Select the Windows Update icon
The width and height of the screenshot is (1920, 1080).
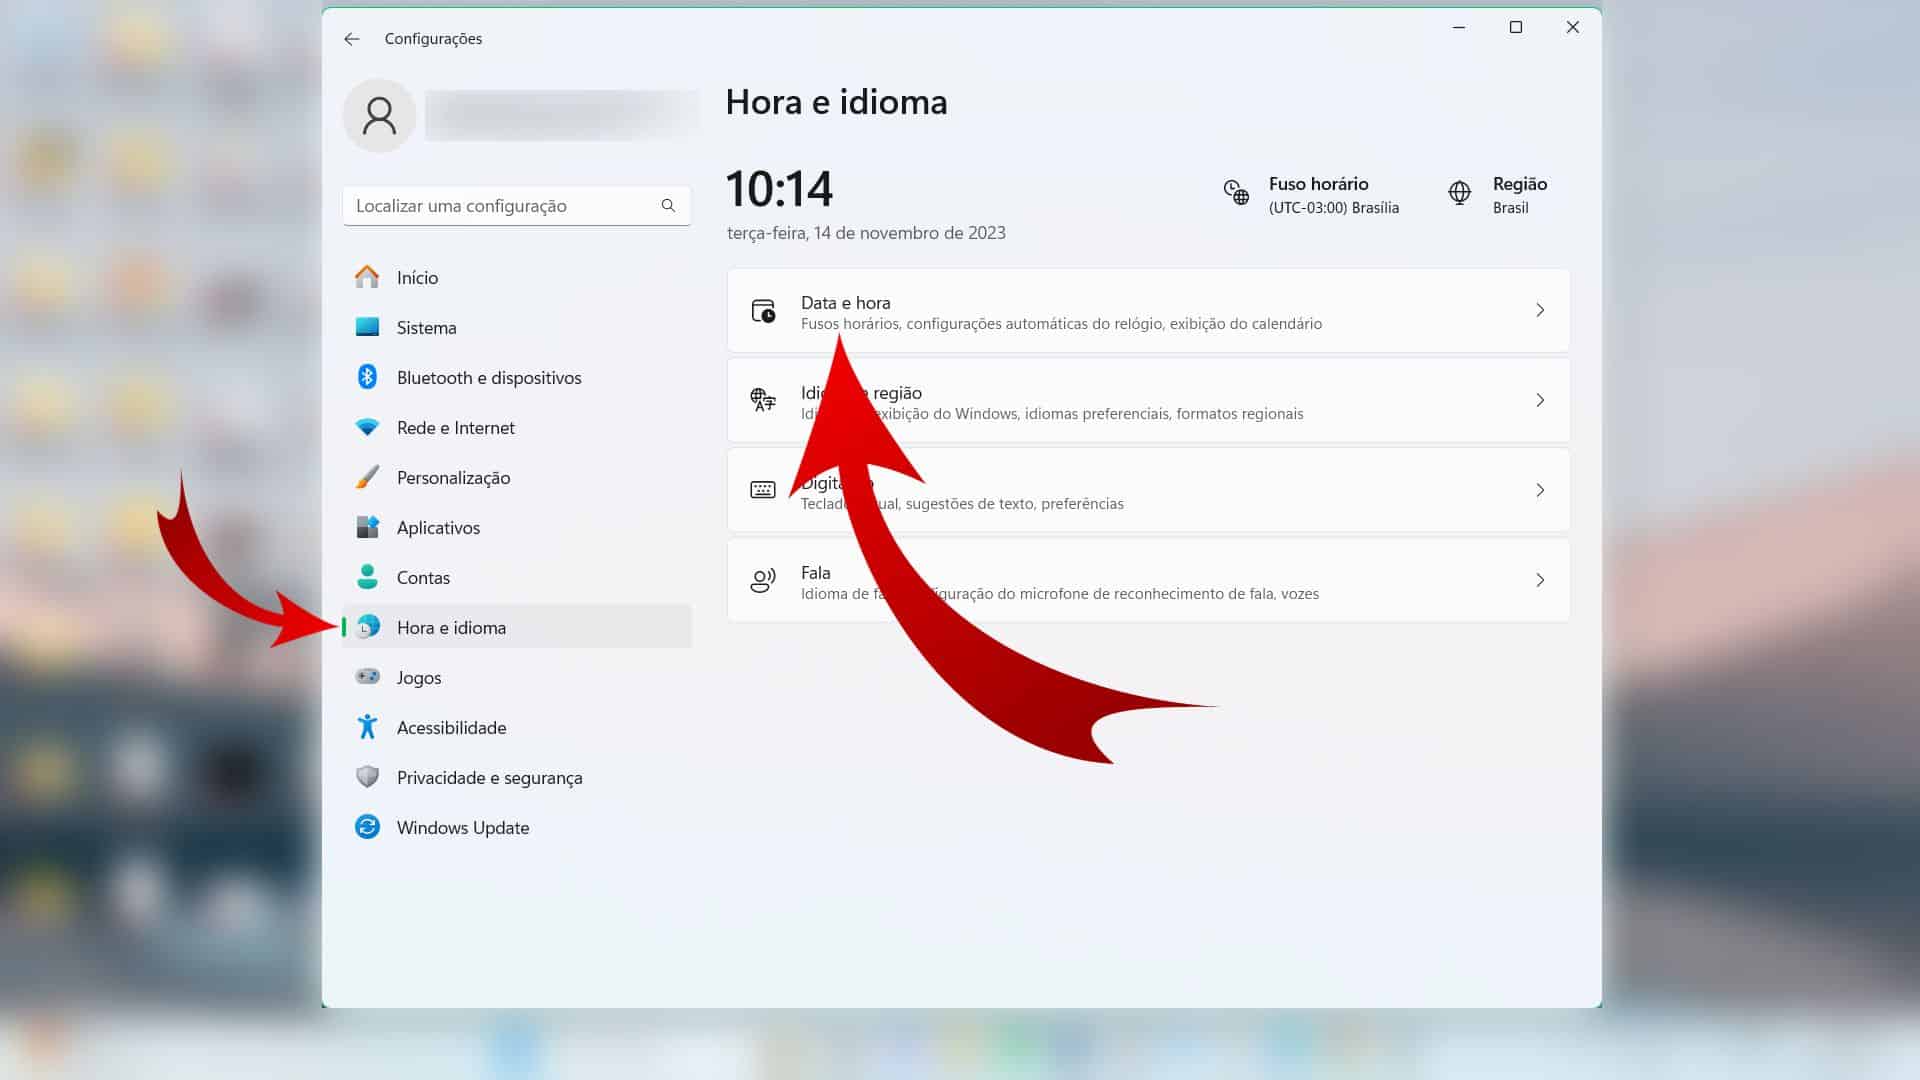click(x=368, y=827)
